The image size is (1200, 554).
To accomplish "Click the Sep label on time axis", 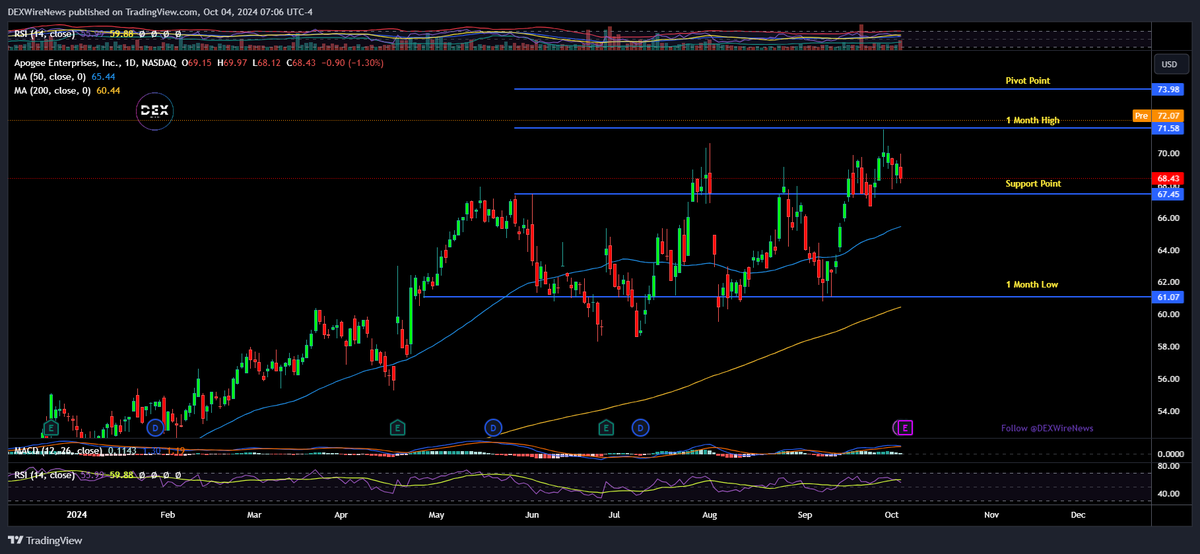I will (x=807, y=516).
